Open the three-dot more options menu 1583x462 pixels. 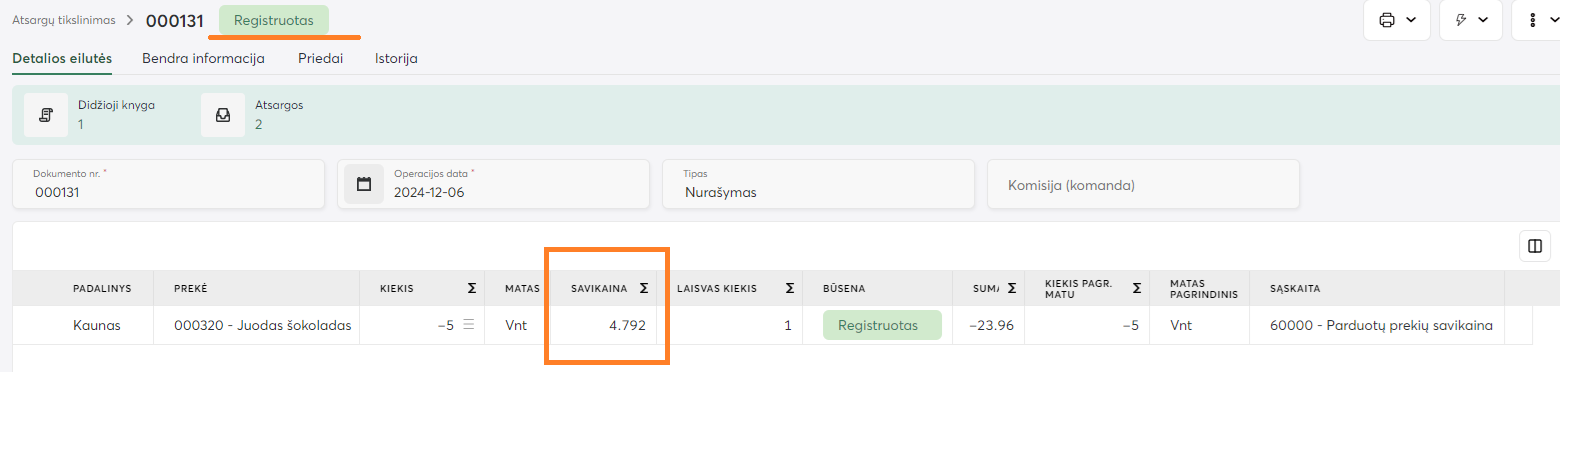click(1540, 20)
